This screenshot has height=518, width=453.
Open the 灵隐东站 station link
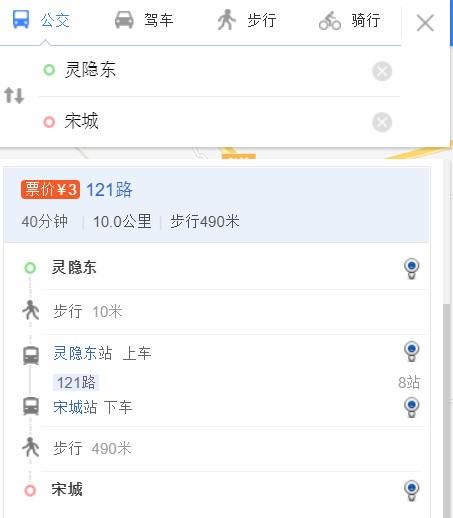click(x=83, y=353)
